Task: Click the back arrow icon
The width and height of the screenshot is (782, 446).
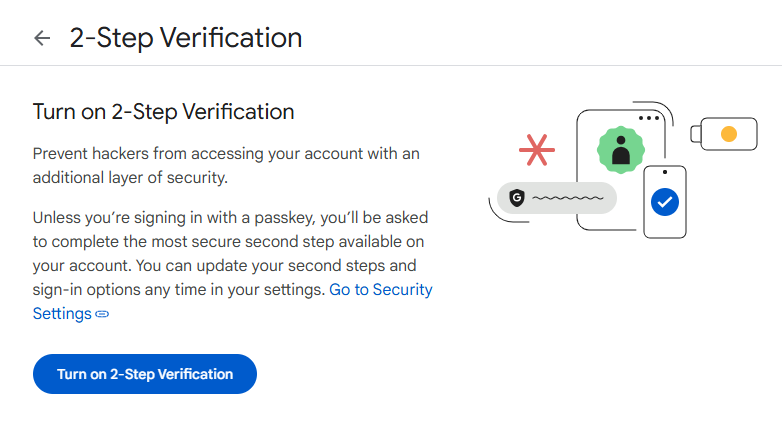Action: pos(41,38)
